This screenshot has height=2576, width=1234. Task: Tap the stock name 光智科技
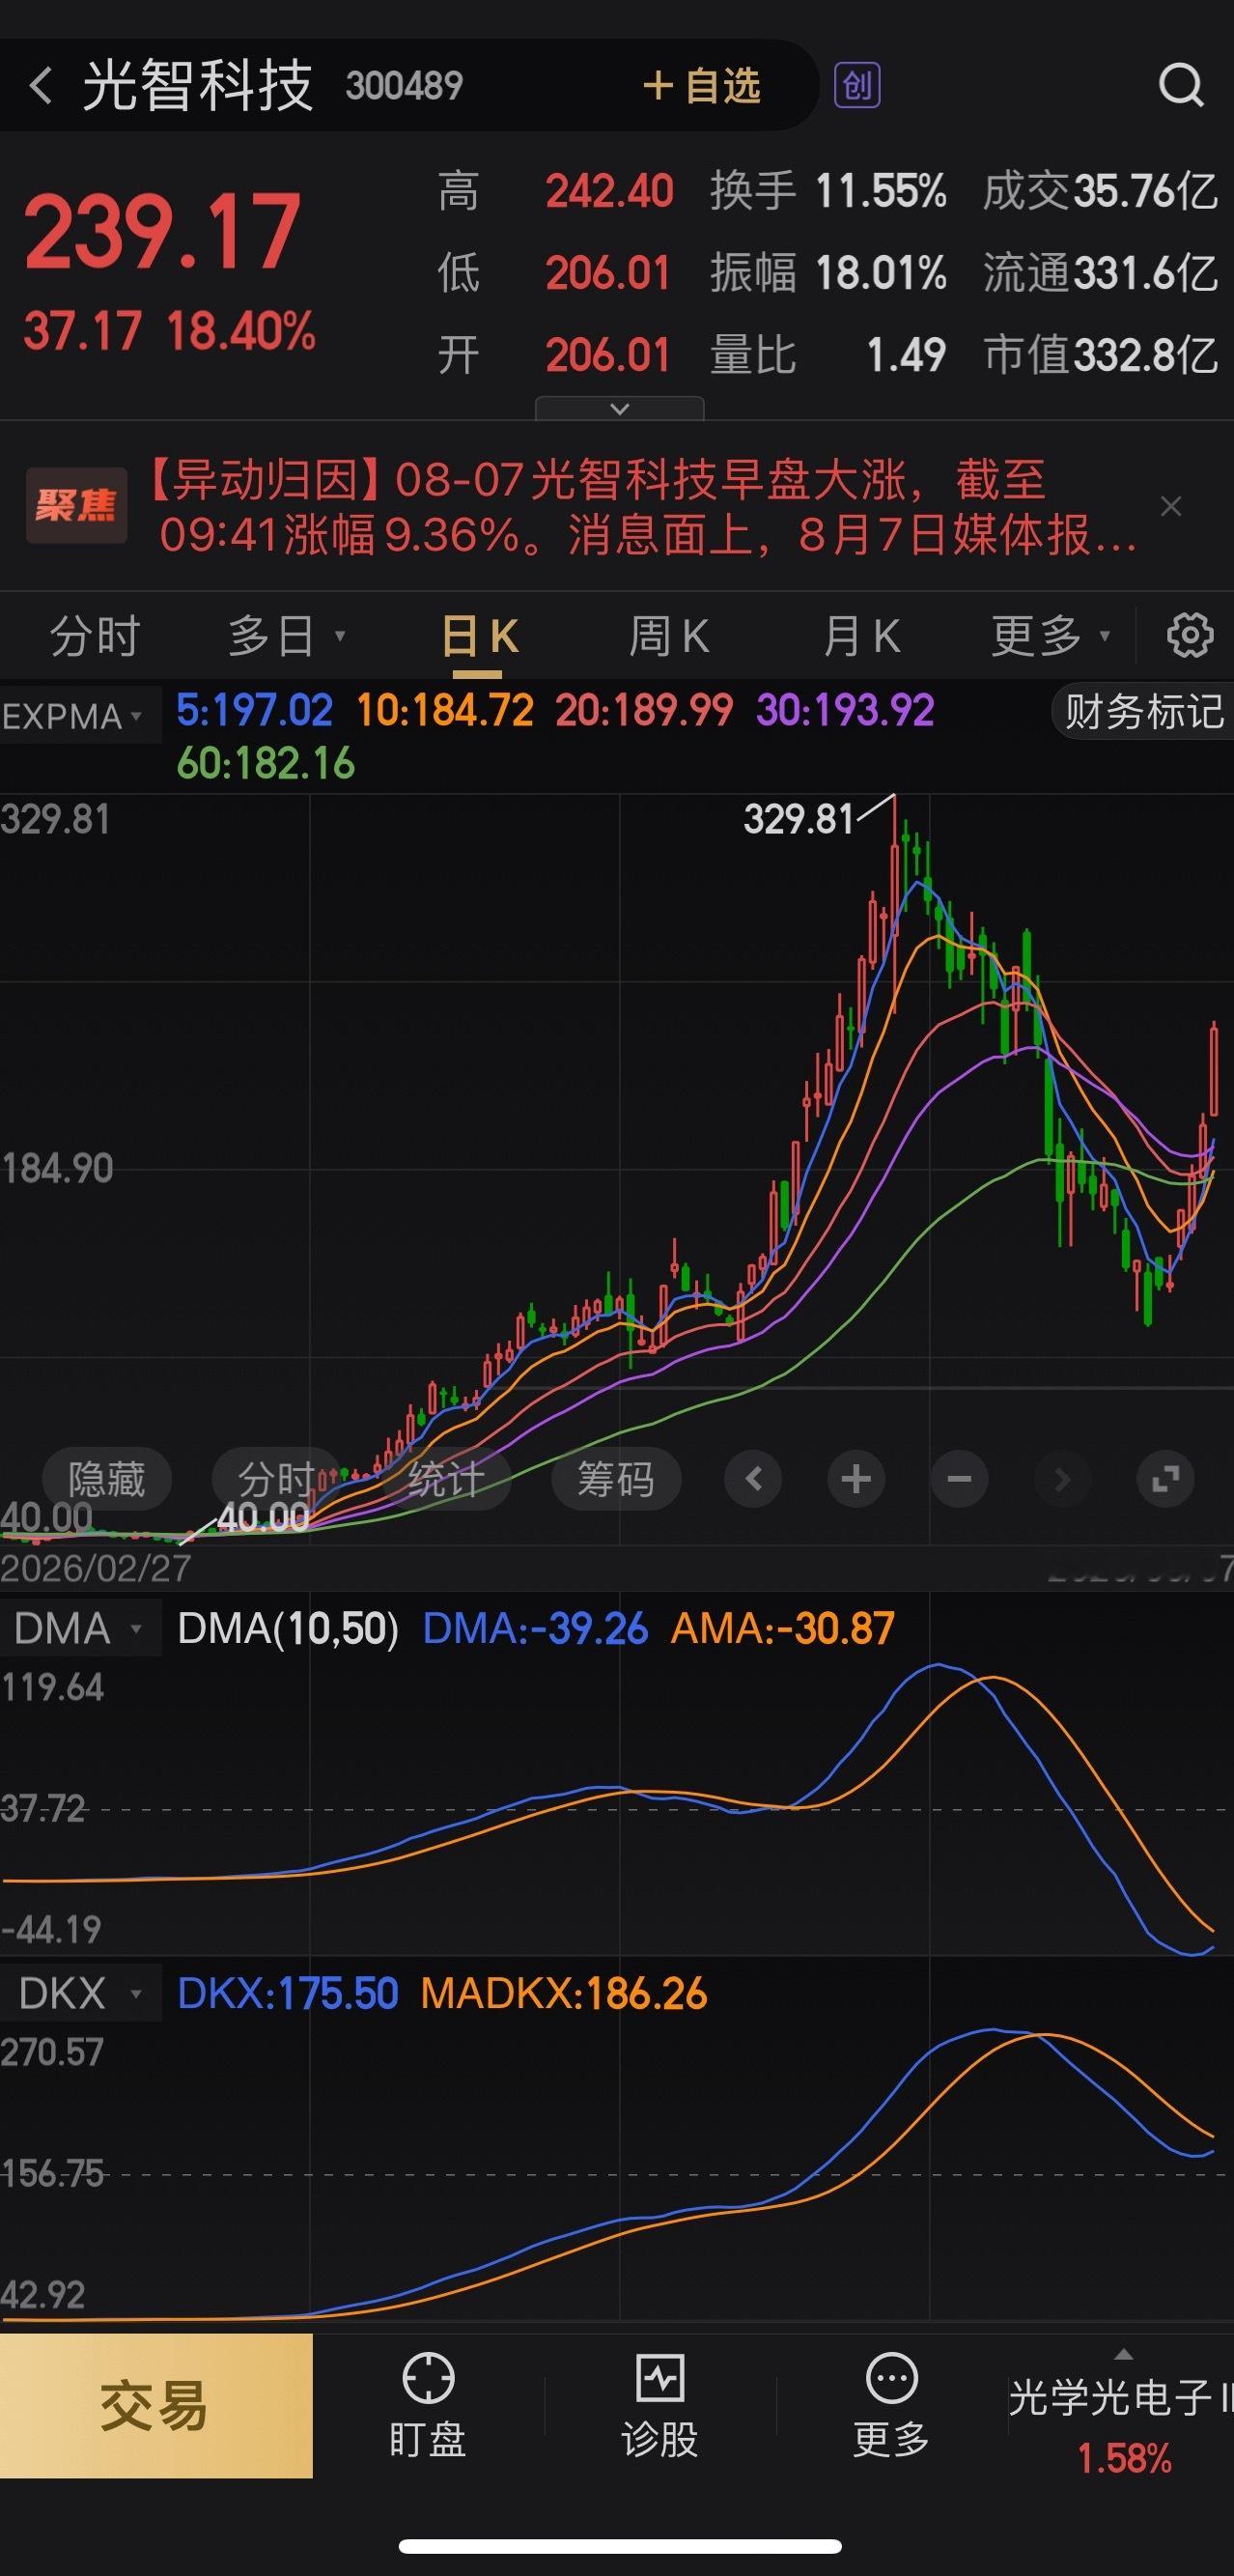(x=198, y=86)
